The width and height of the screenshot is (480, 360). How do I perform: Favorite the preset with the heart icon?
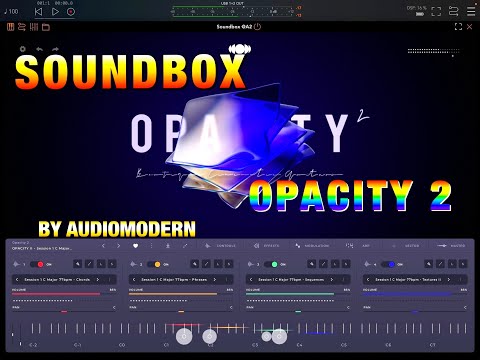pyautogui.click(x=136, y=246)
